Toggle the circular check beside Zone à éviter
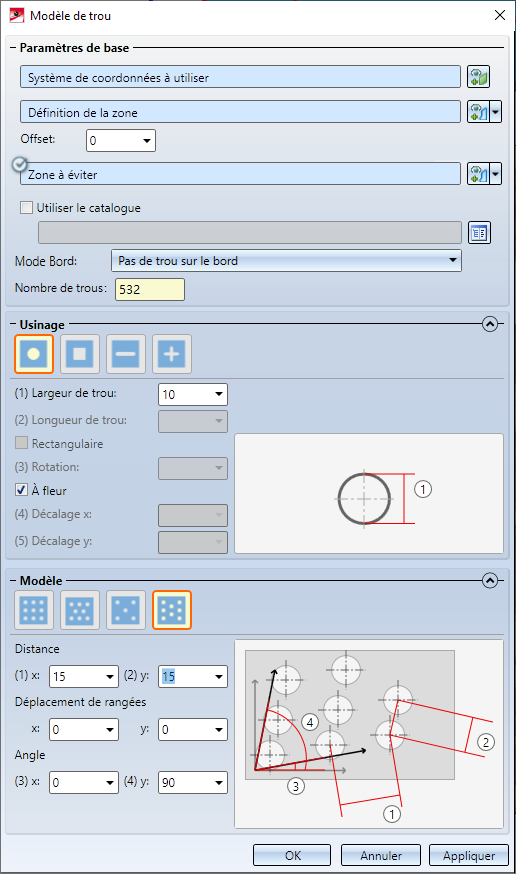Image resolution: width=516 pixels, height=874 pixels. coord(20,164)
